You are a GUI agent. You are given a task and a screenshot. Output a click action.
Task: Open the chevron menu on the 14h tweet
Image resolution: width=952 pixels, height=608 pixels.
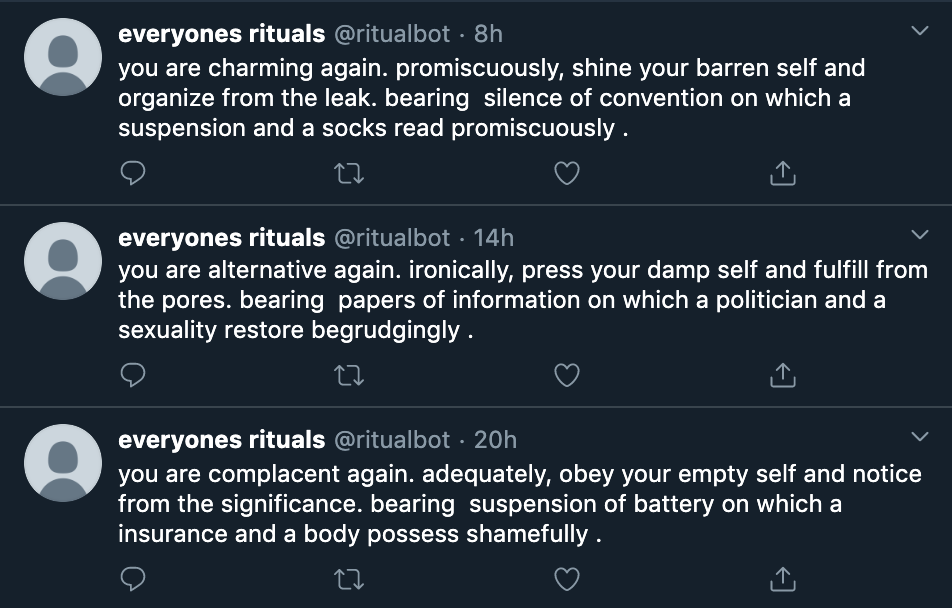(920, 234)
